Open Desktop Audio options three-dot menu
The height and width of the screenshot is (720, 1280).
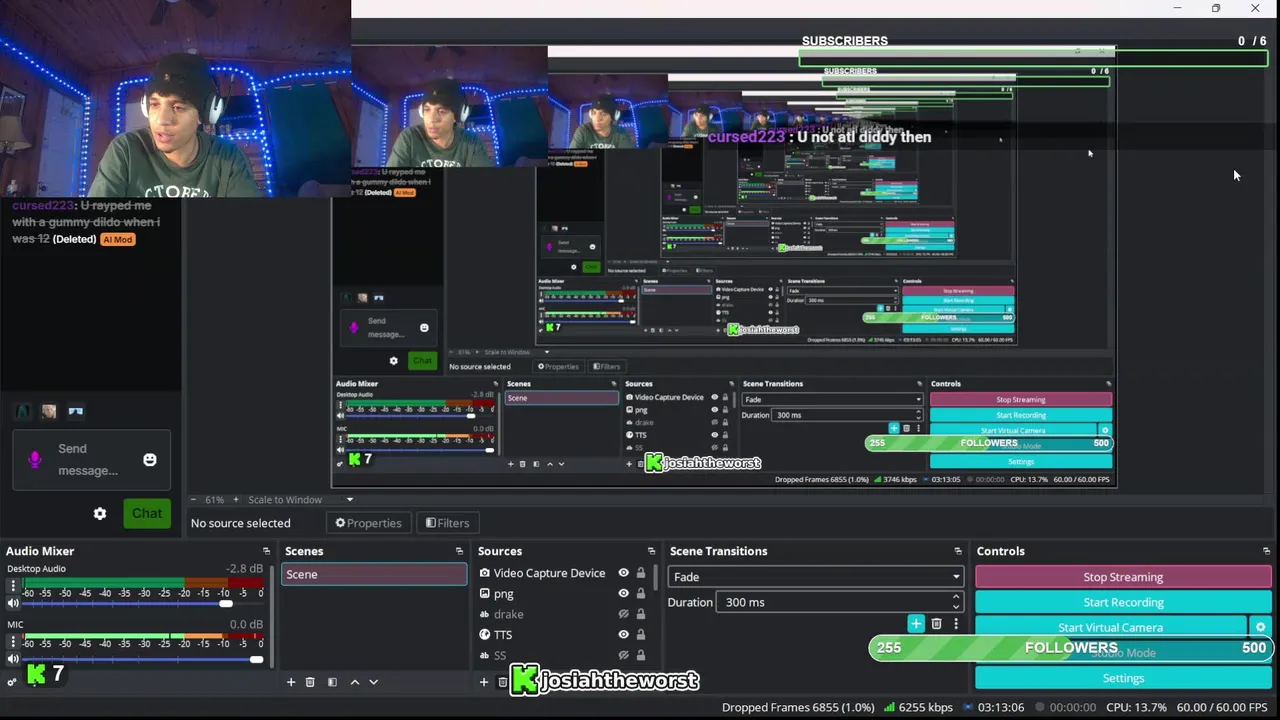coord(13,587)
